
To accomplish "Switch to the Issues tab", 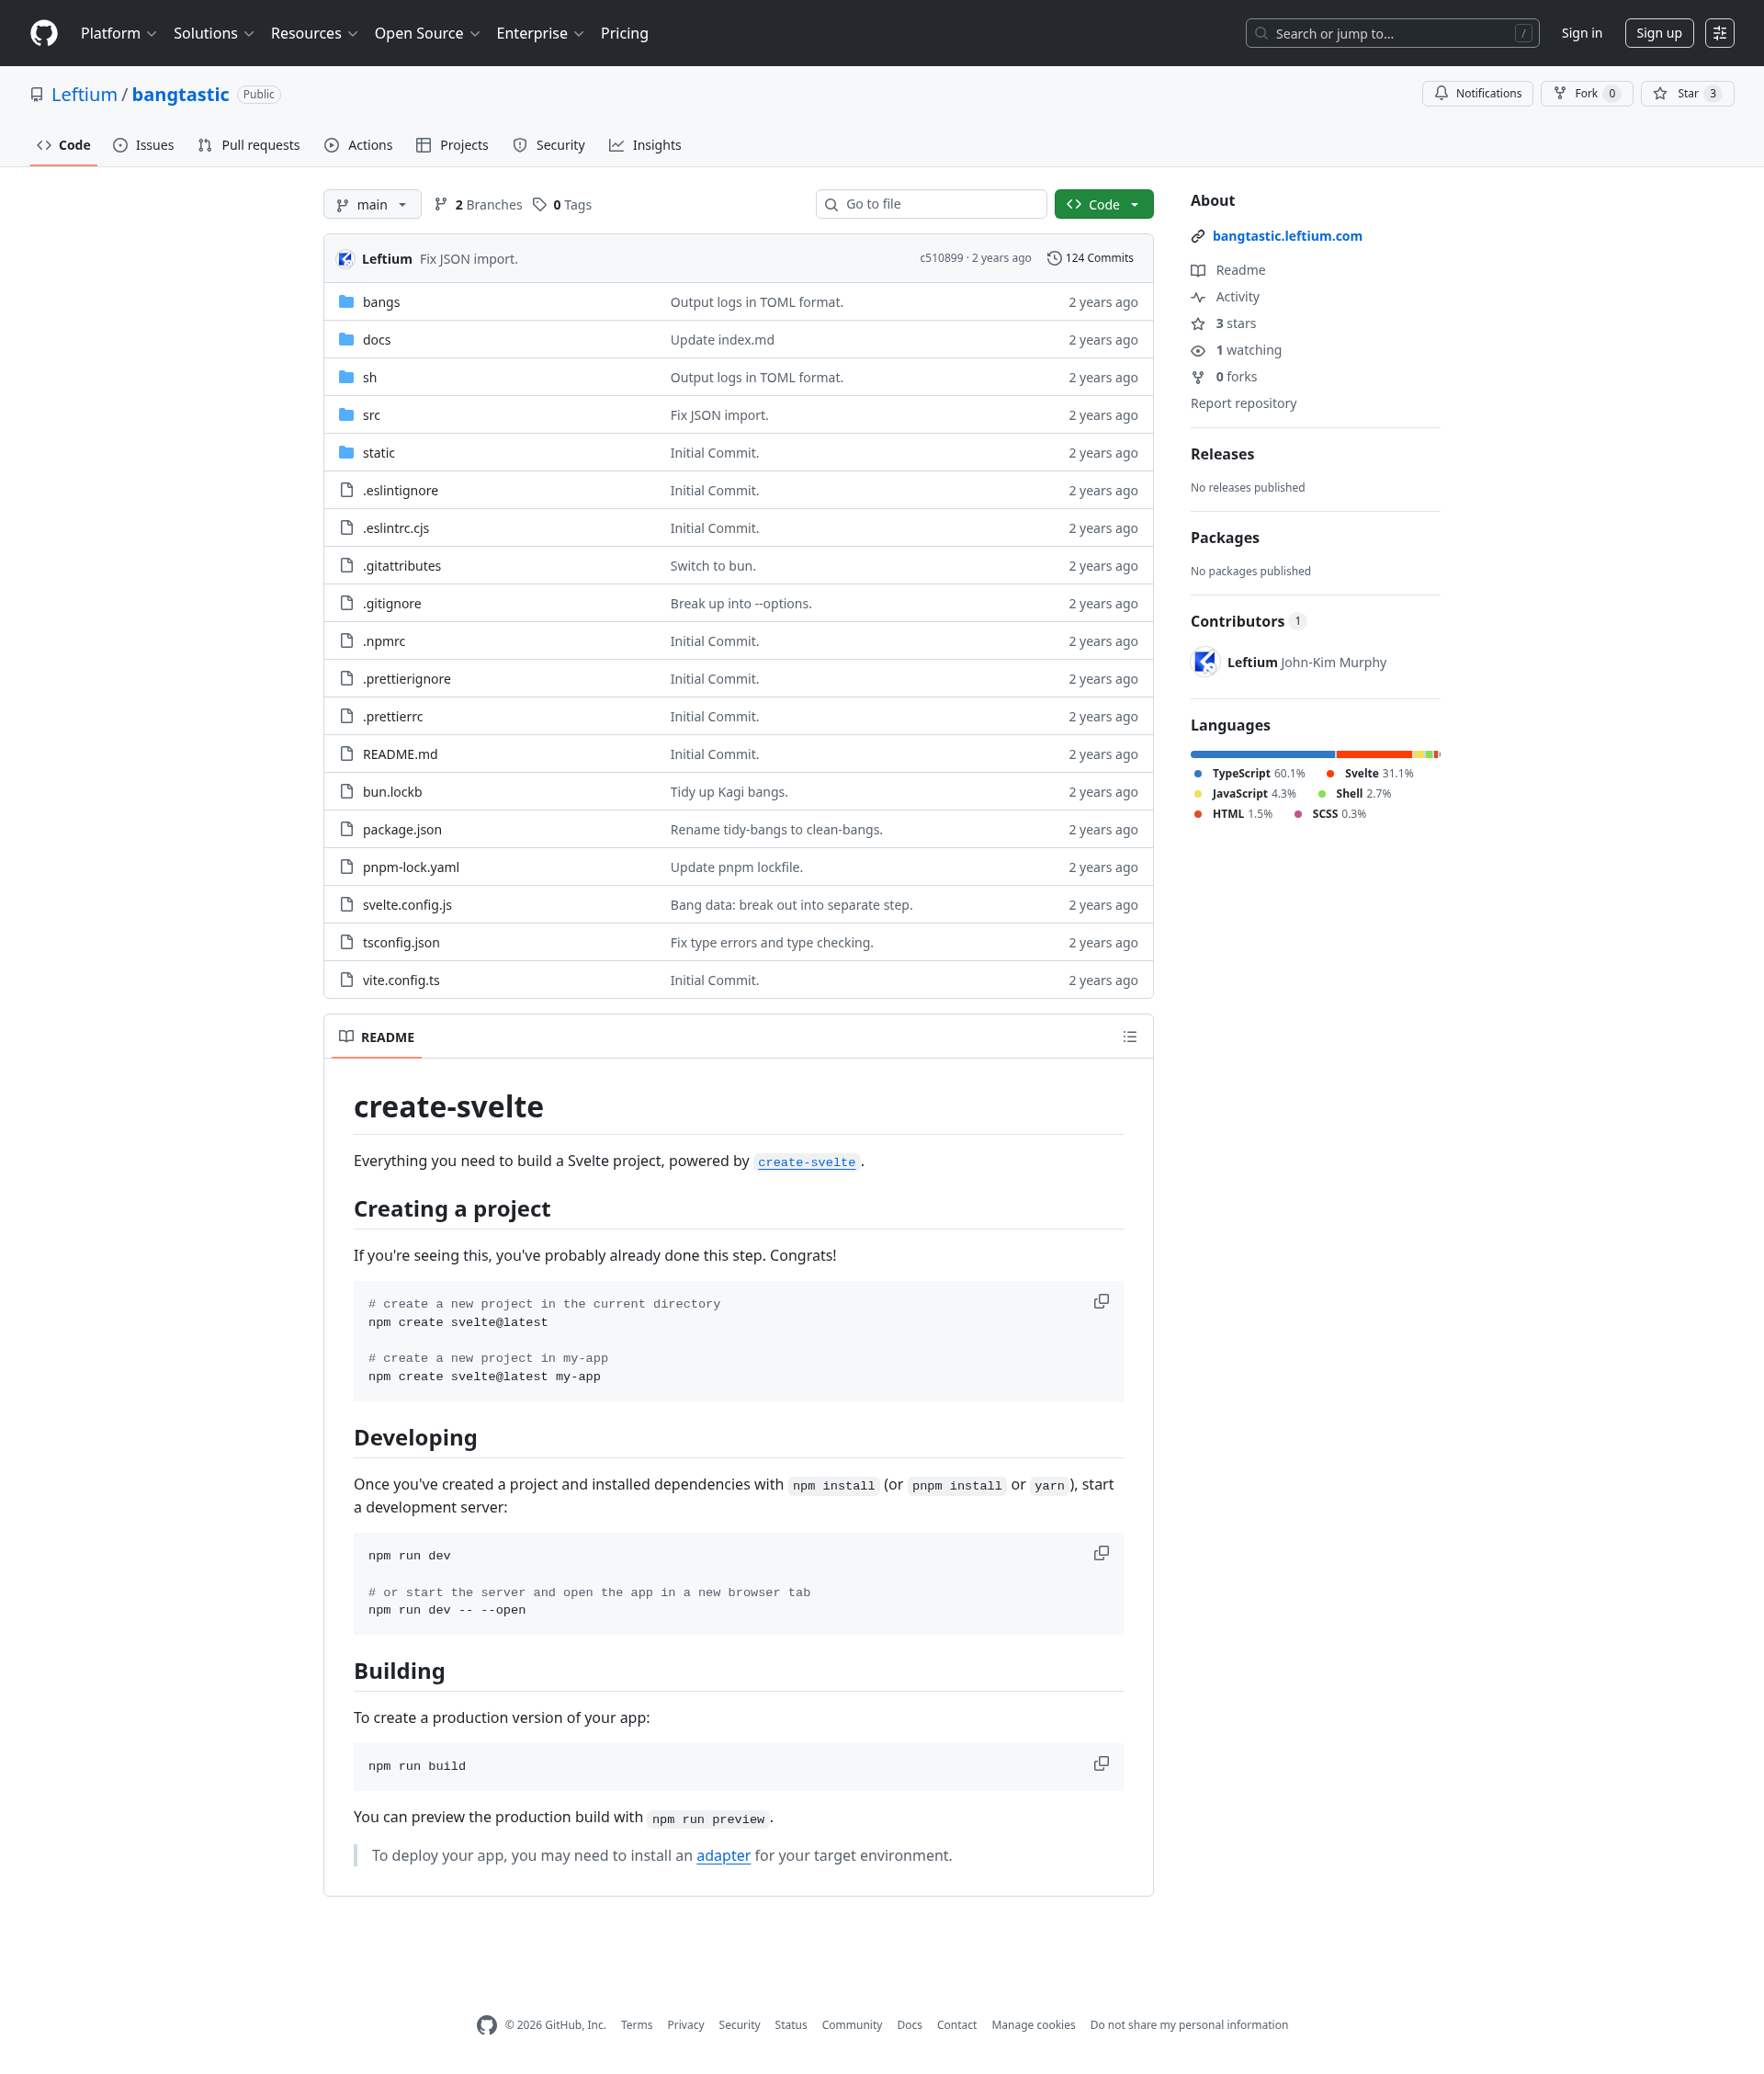I will point(144,145).
